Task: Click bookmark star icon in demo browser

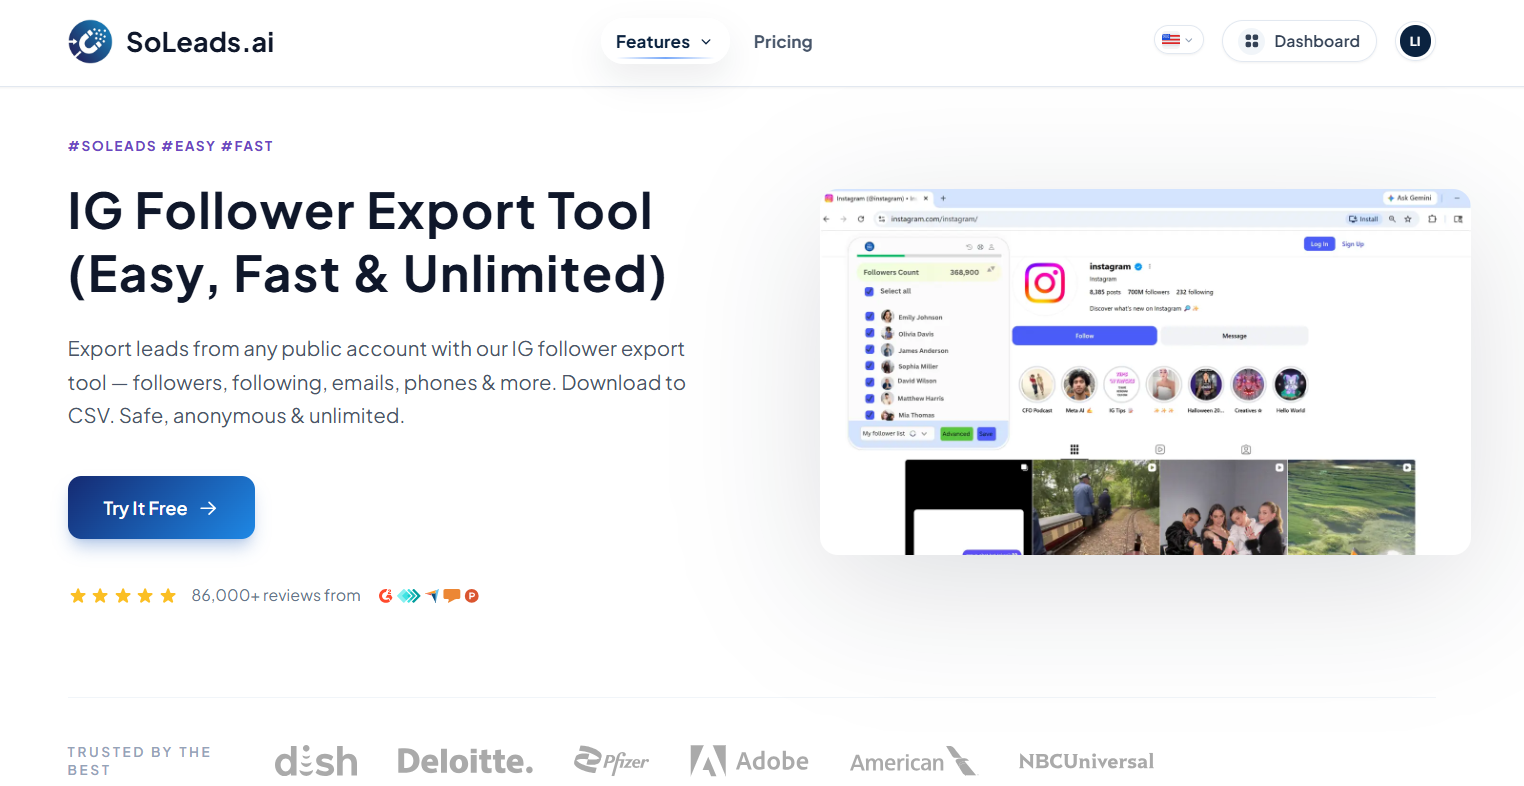Action: click(x=1408, y=219)
